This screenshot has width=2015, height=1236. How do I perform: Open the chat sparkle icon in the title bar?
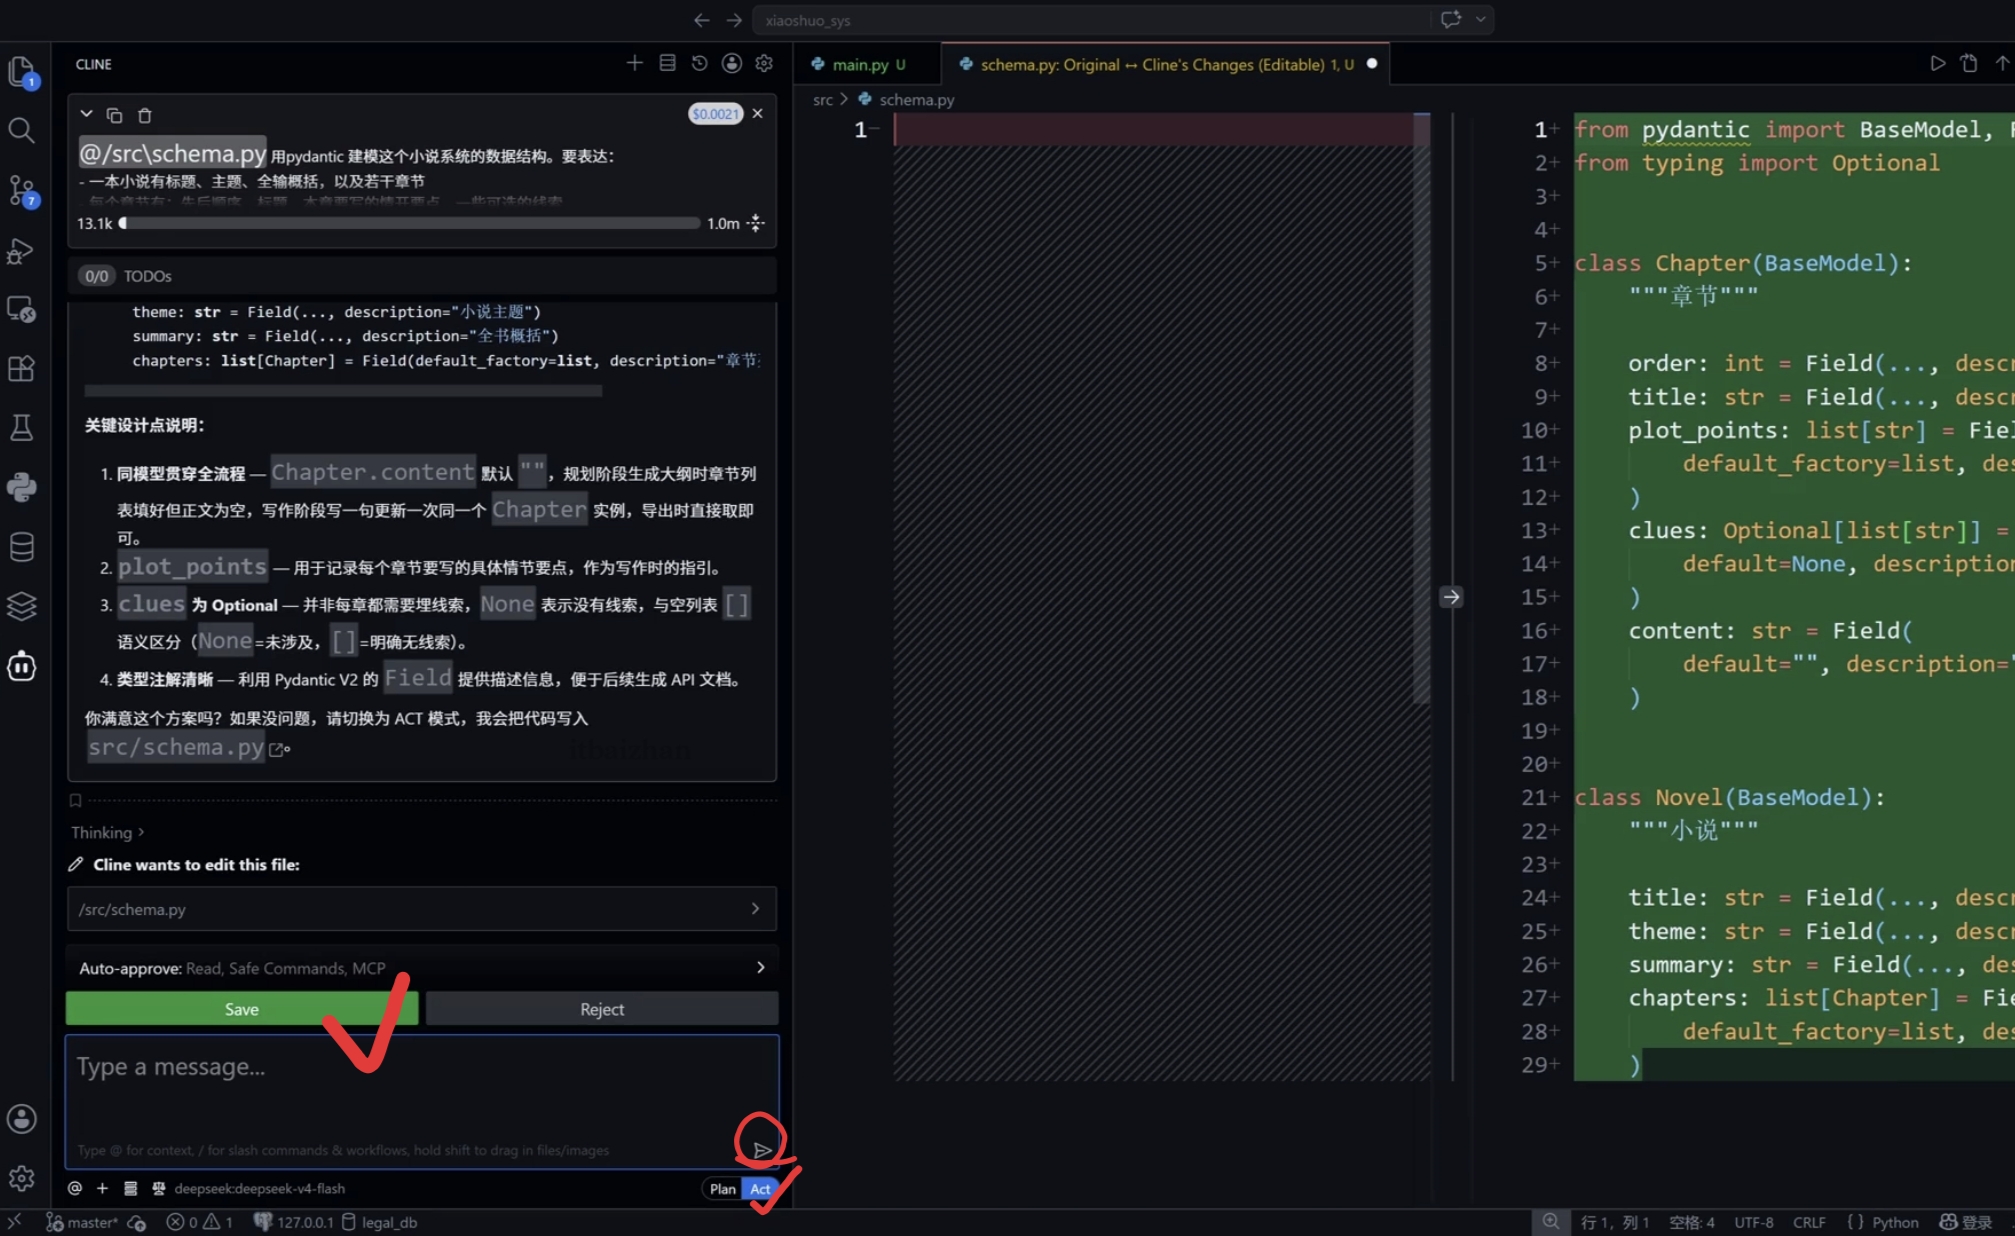point(1451,19)
